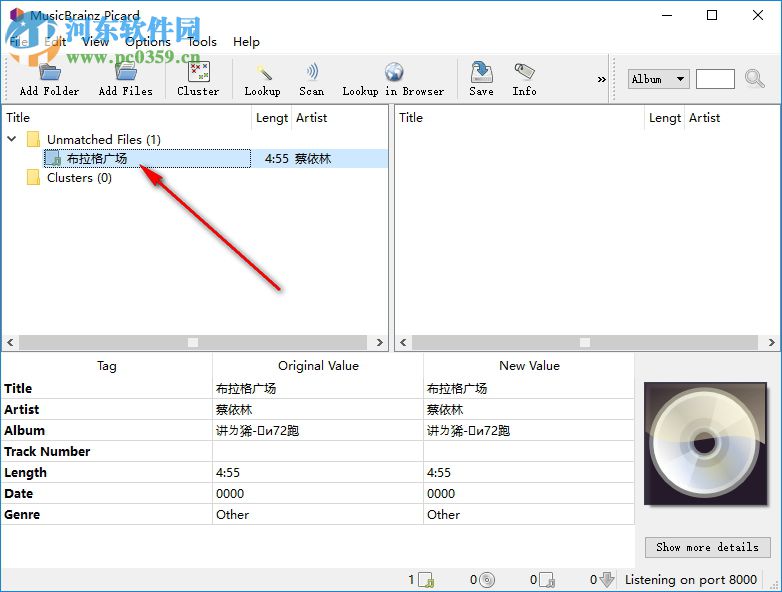The image size is (782, 592).
Task: Click the Original Value column header
Action: pos(318,366)
